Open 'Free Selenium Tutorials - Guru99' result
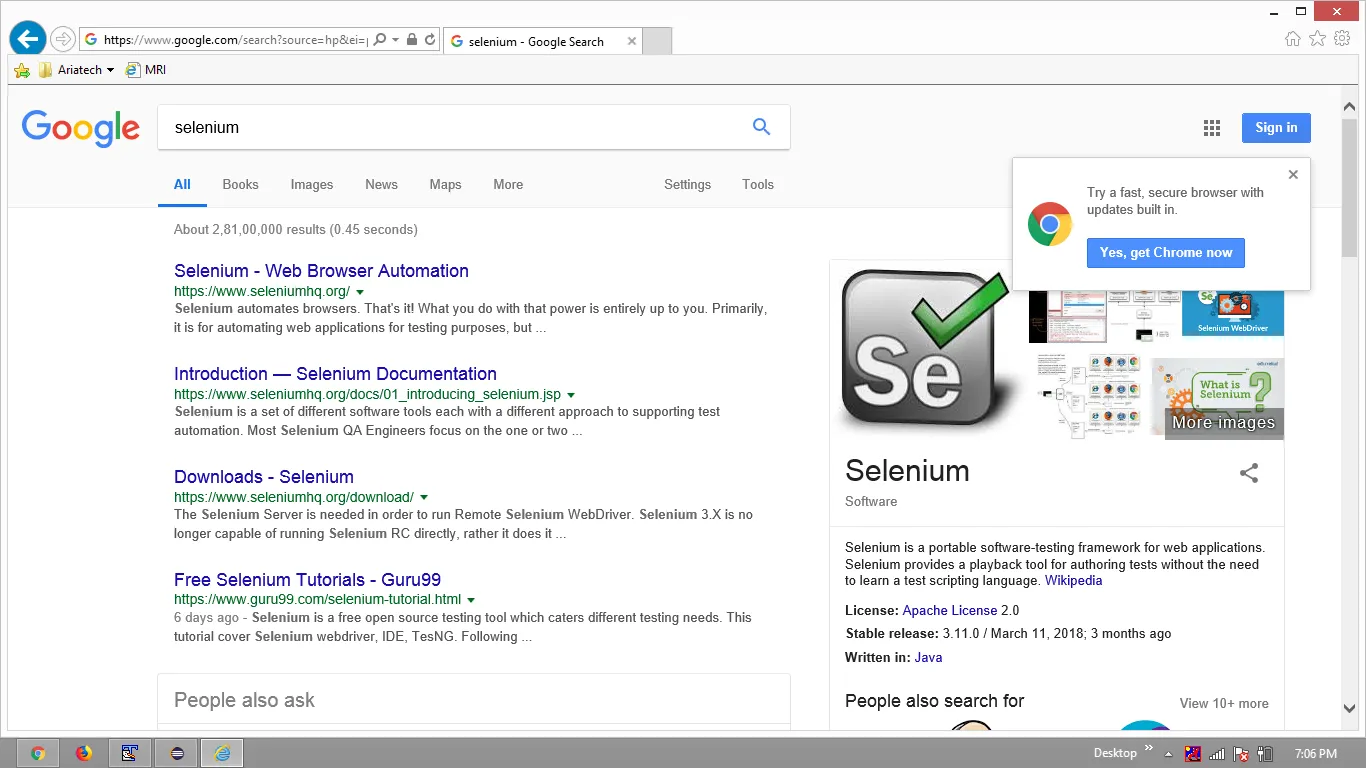 pos(307,580)
